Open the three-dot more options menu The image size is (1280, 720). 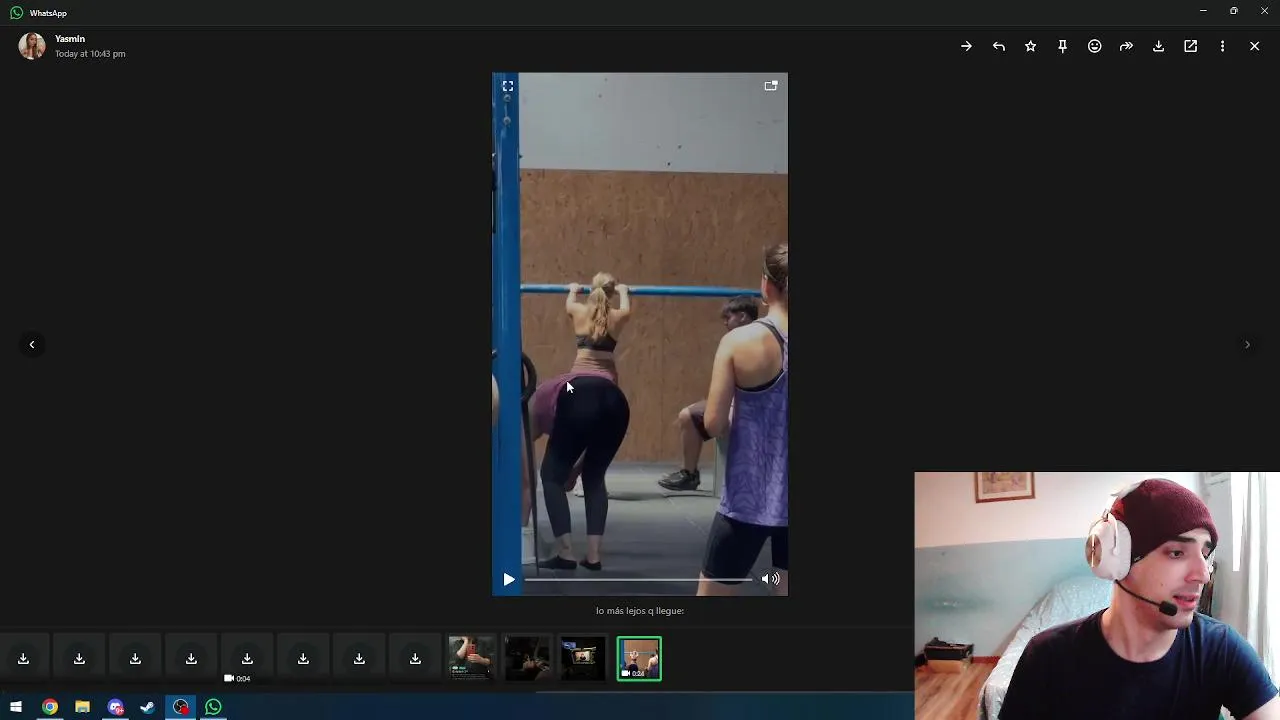click(x=1222, y=46)
